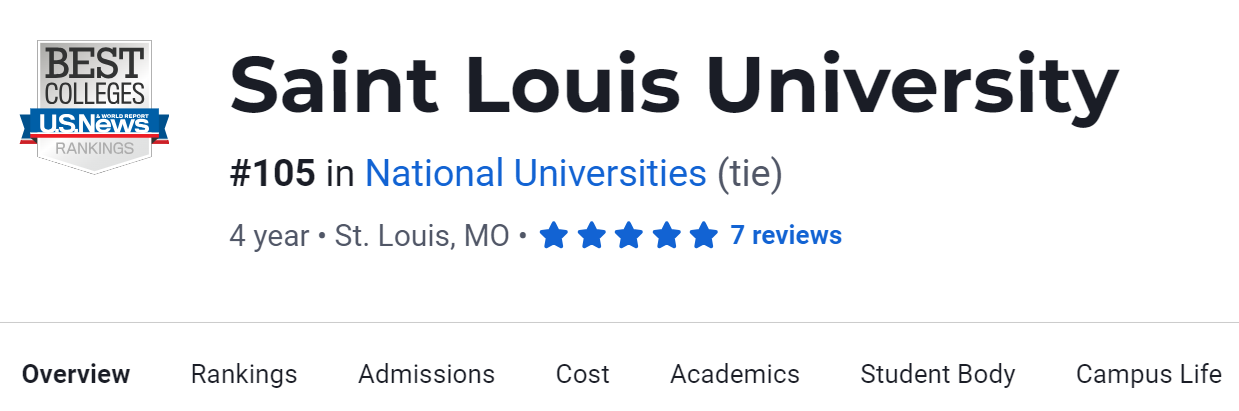Click the fifth (last) rating star
Viewport: 1239px width, 411px height.
click(x=704, y=236)
